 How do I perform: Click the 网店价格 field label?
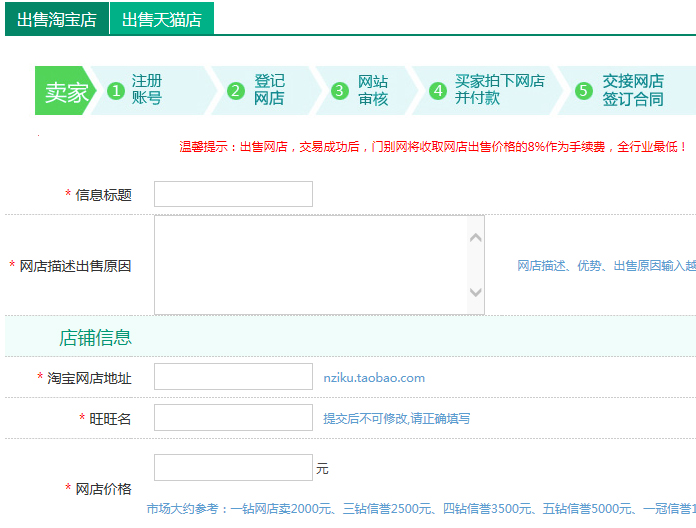[x=103, y=489]
